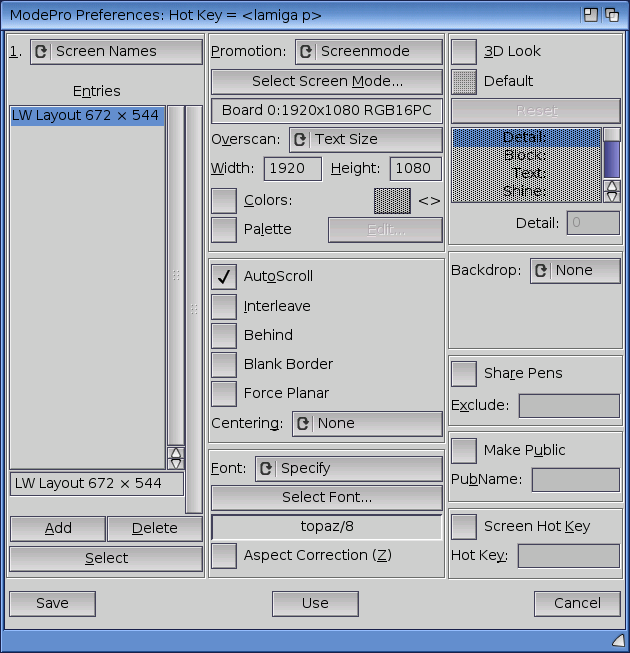This screenshot has width=630, height=653.
Task: Click the Select Screen Mode button
Action: tap(327, 82)
